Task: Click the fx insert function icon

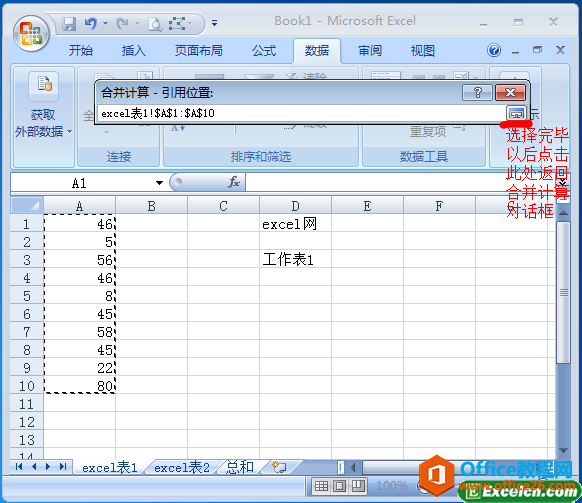Action: pos(234,182)
